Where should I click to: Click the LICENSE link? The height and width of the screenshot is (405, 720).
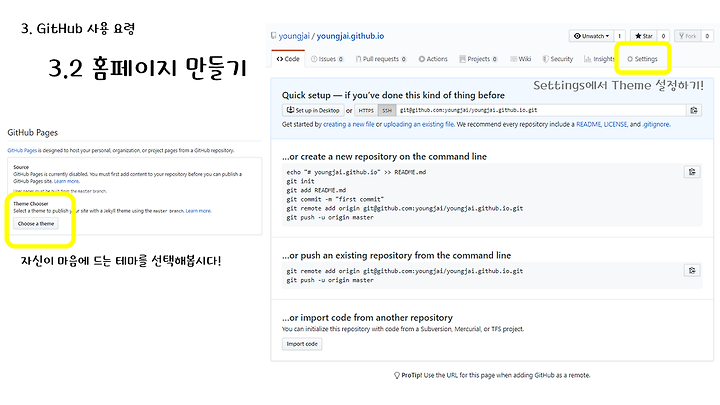pos(615,124)
